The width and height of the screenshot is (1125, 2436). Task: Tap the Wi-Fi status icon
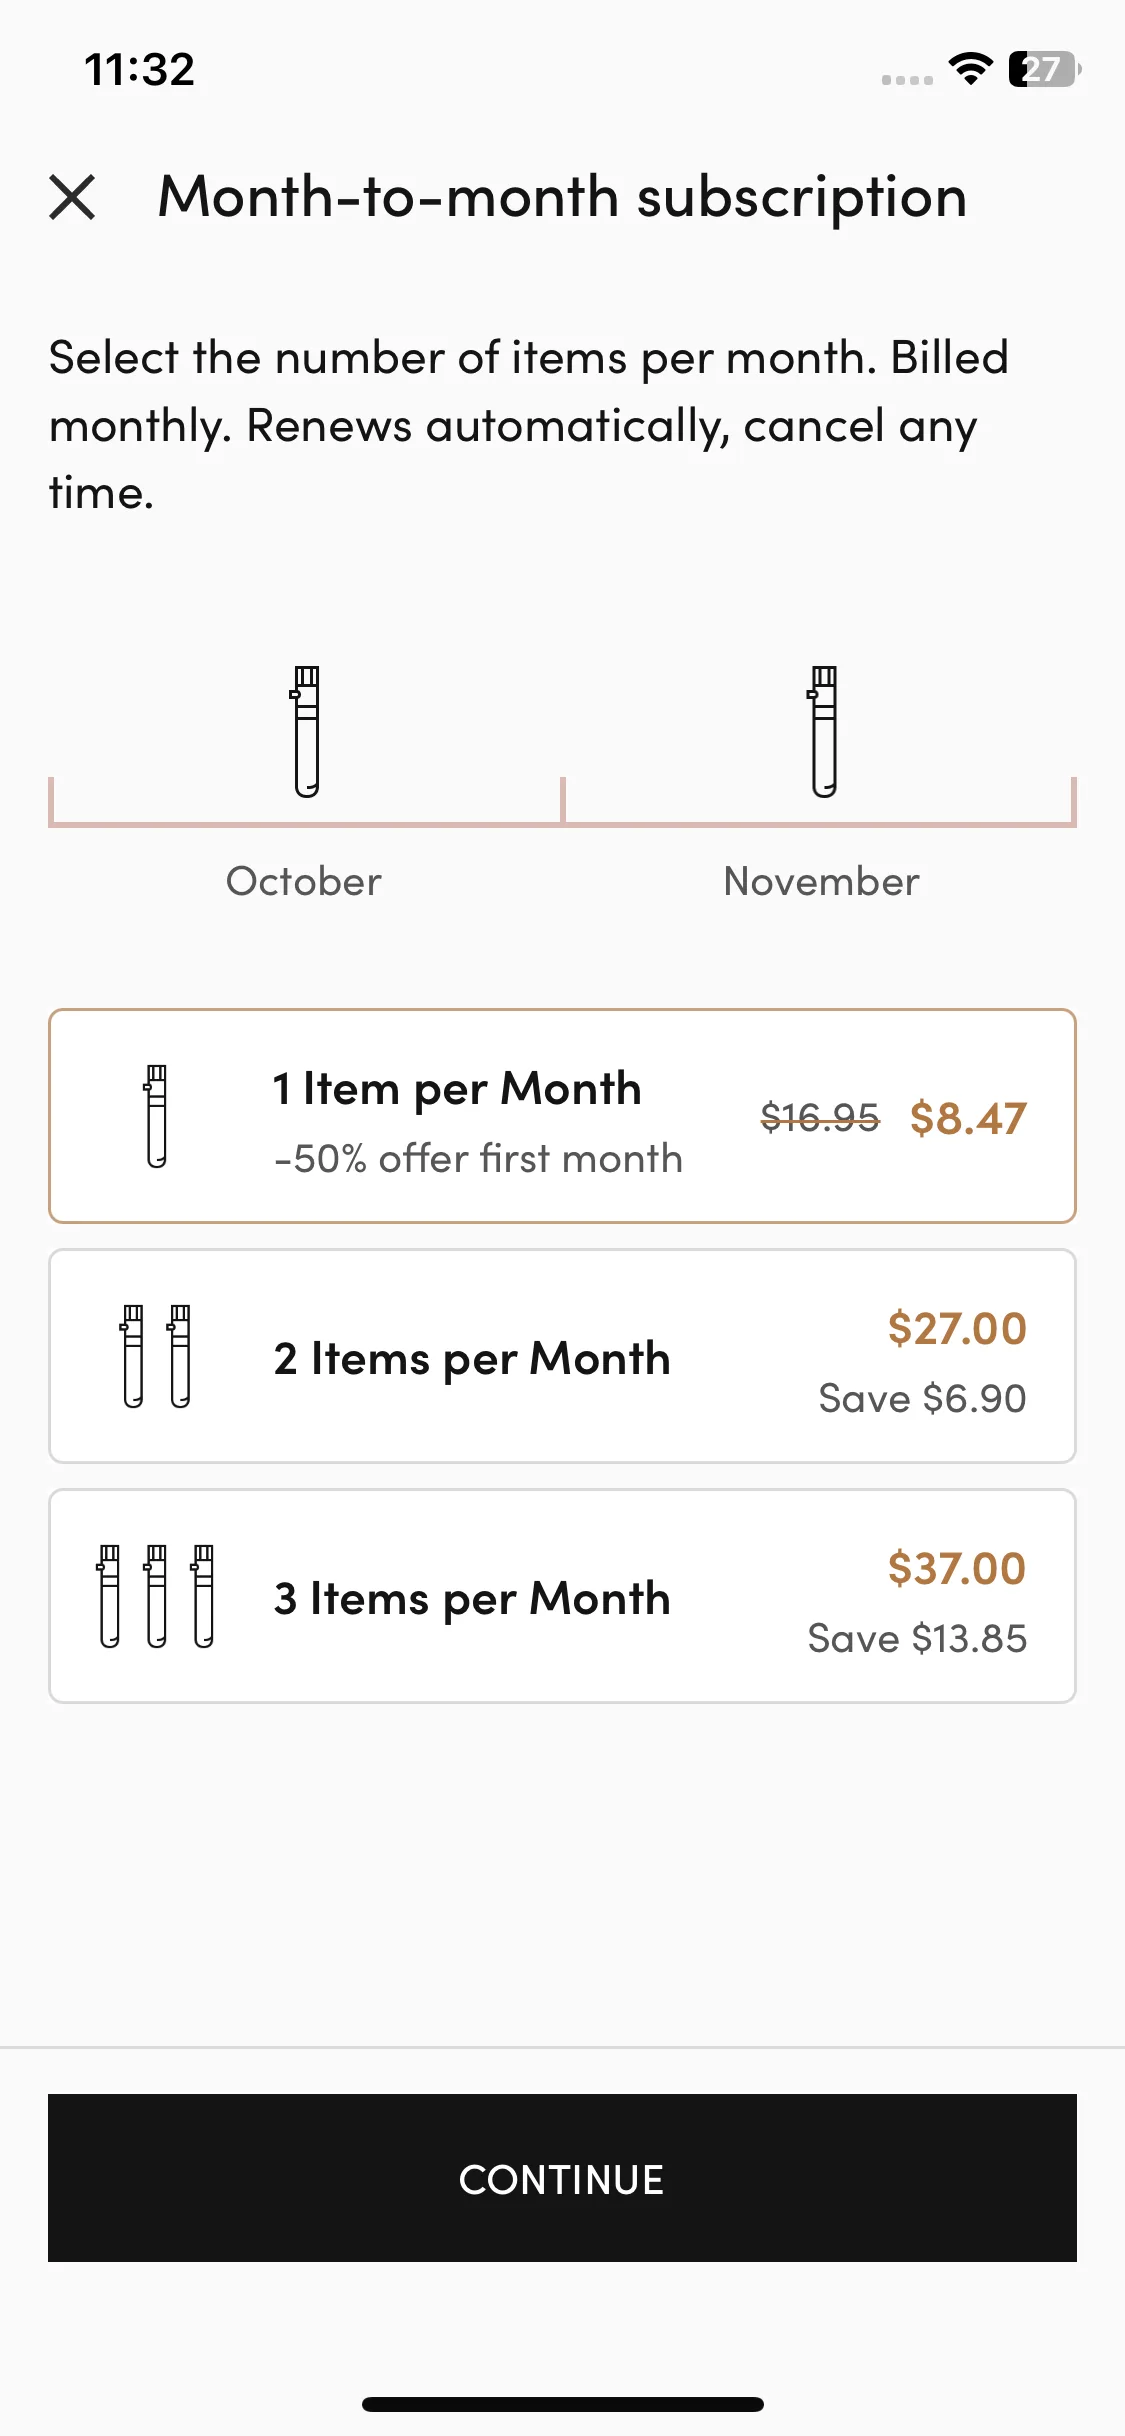tap(970, 69)
